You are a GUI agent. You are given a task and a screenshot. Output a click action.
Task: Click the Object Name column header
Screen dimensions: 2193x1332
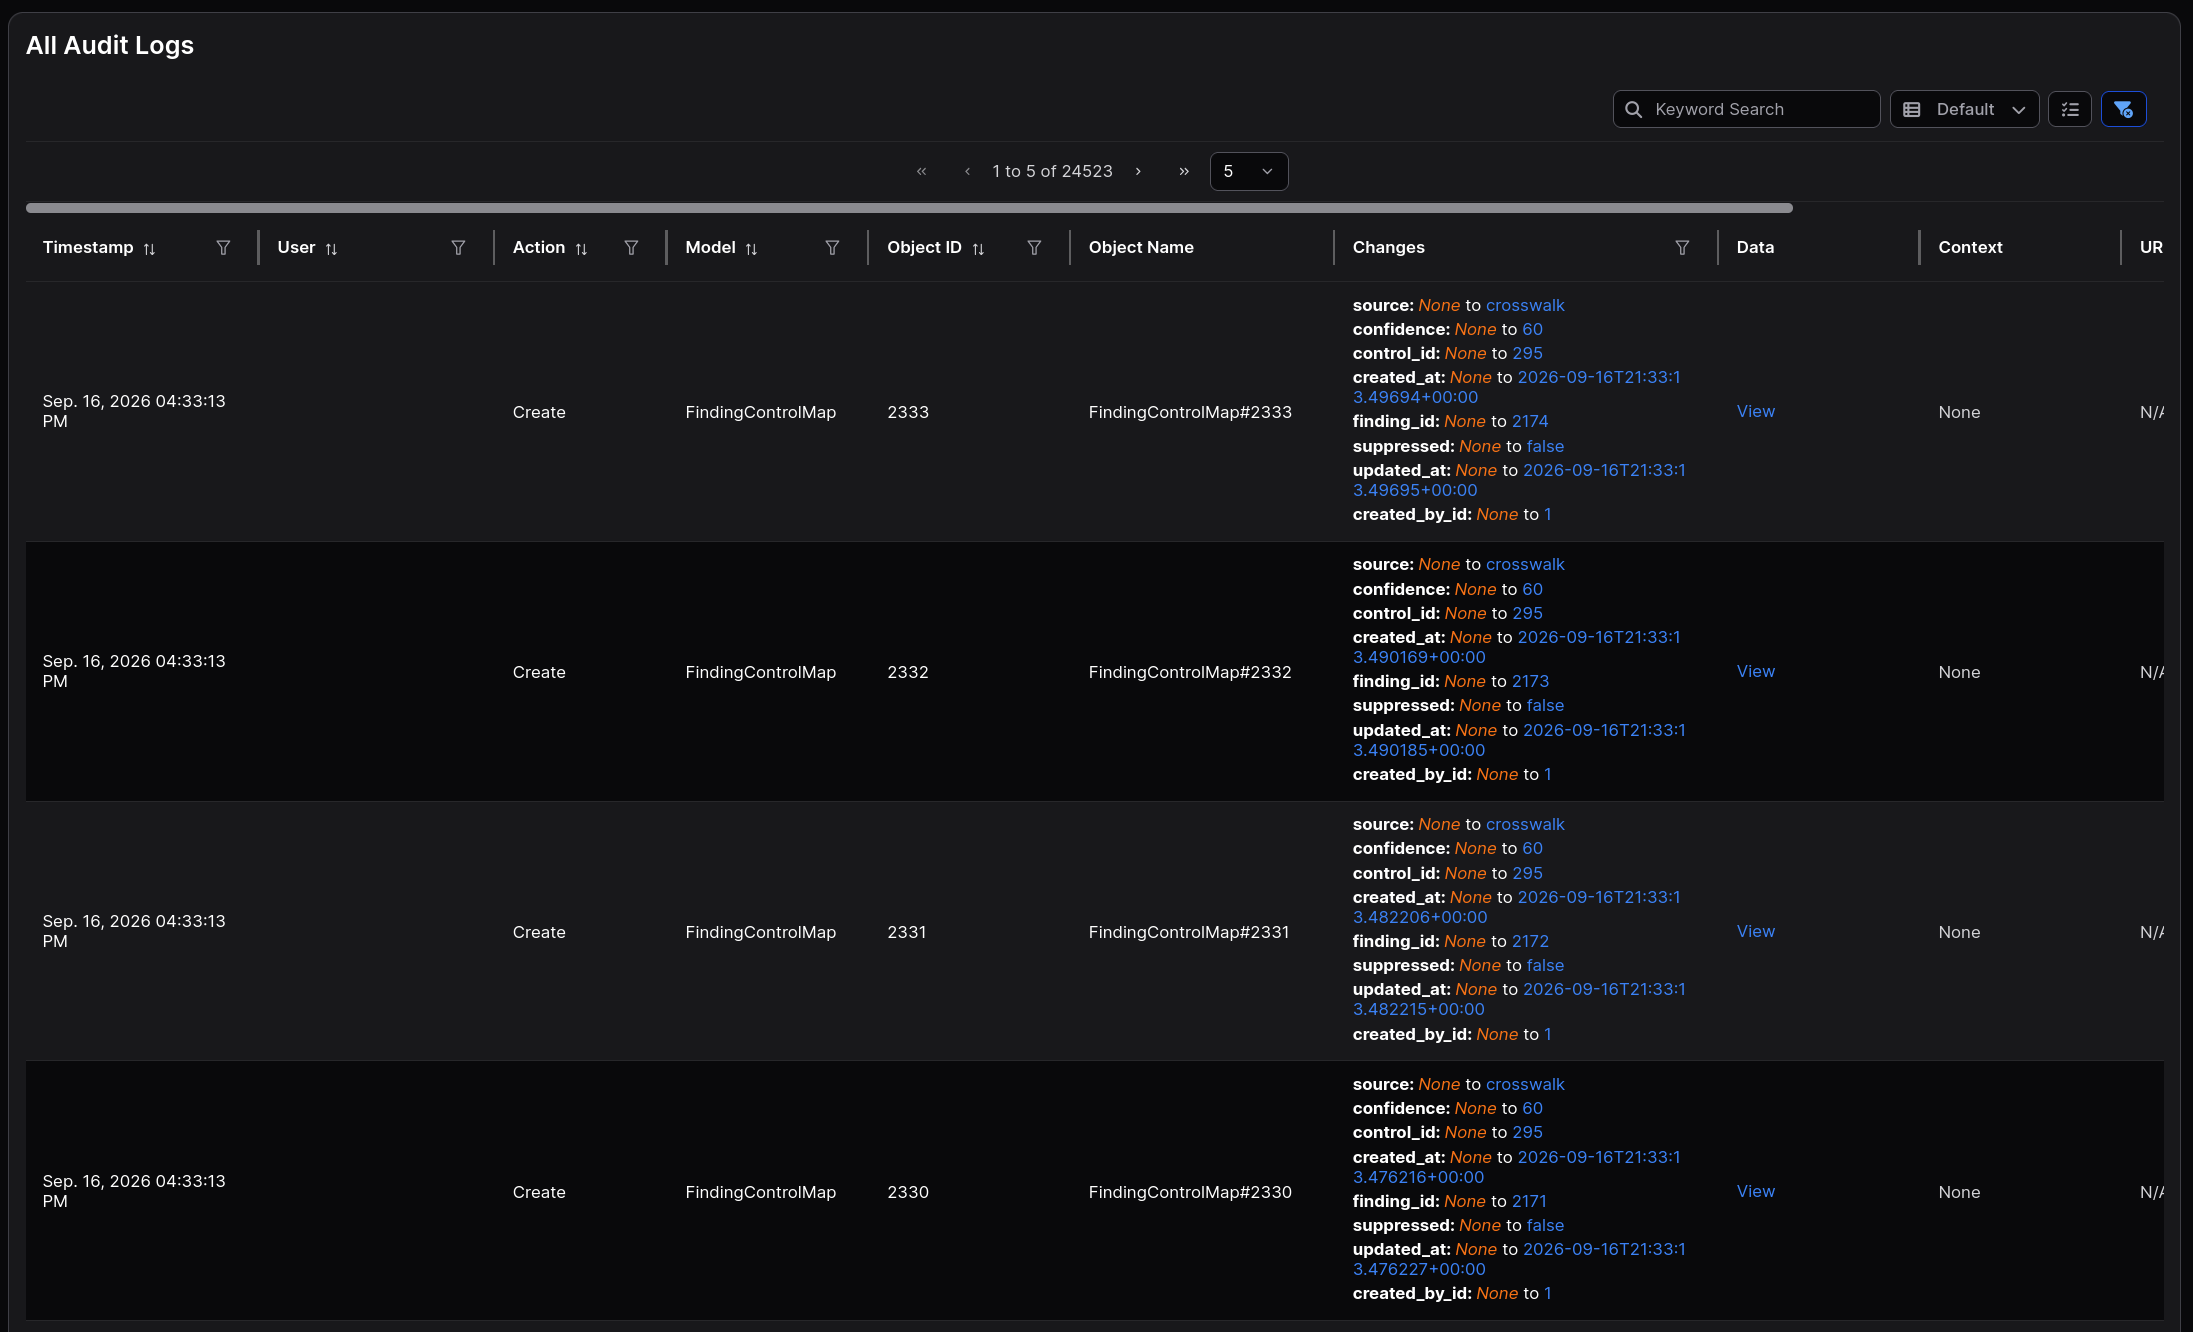(x=1140, y=247)
